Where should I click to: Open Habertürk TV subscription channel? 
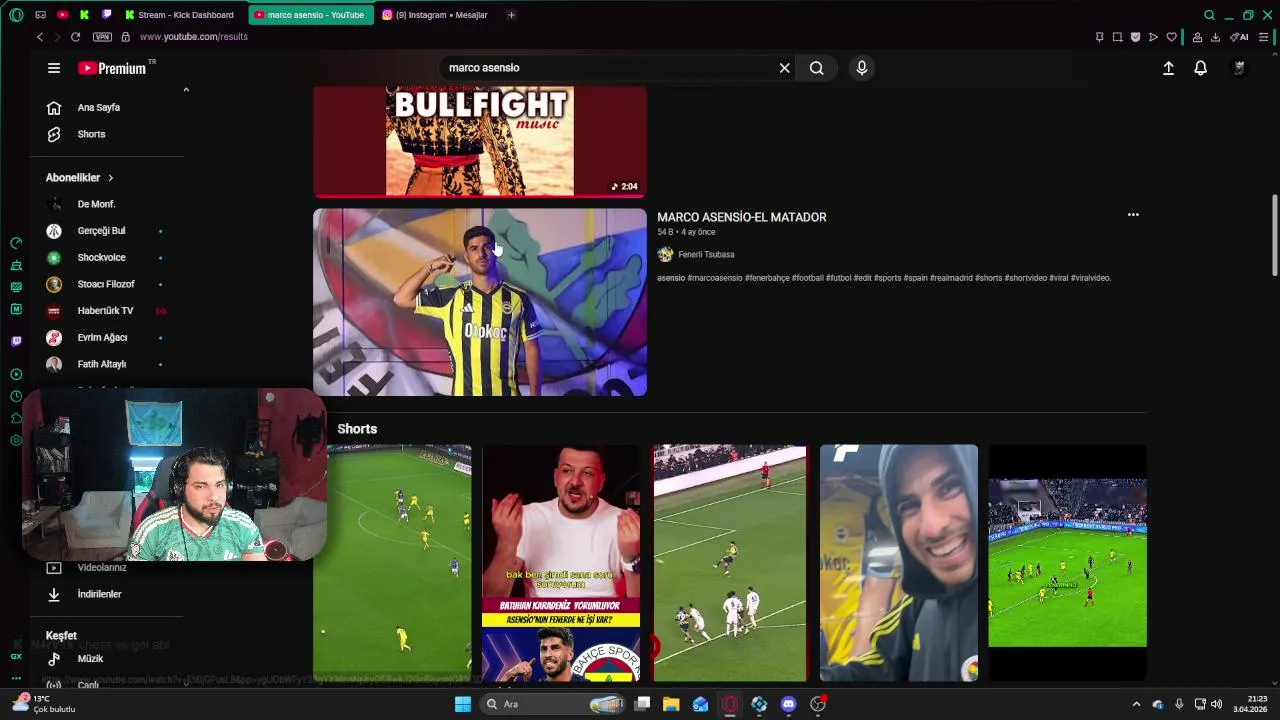[106, 311]
